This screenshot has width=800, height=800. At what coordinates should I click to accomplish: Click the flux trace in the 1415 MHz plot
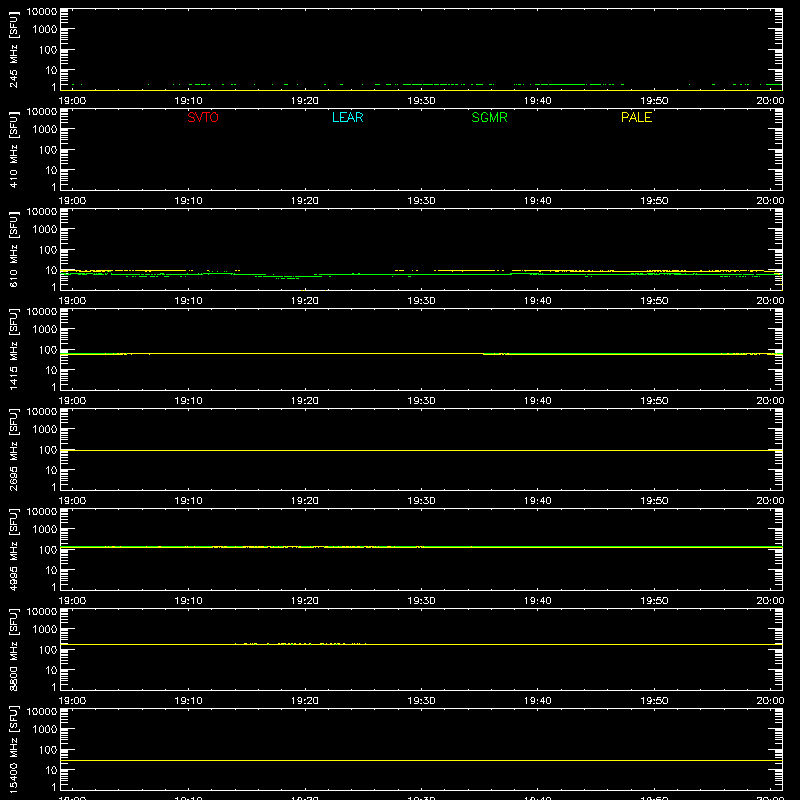[421, 353]
